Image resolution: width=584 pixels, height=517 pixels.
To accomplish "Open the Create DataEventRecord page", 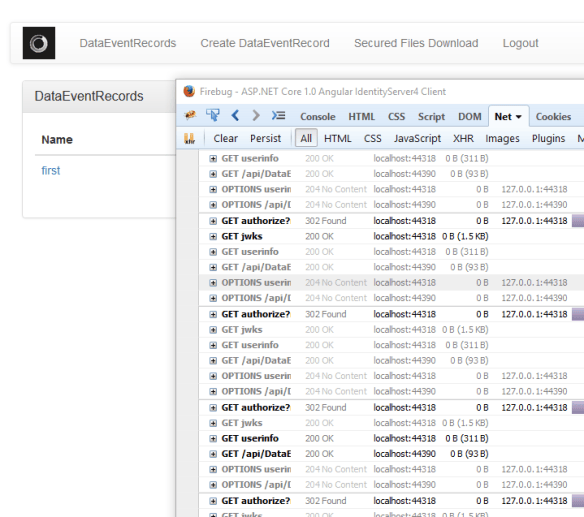I will tap(265, 43).
